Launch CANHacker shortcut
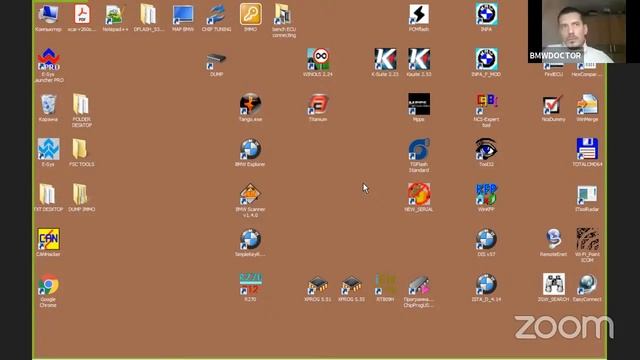The image size is (640, 360). [48, 239]
